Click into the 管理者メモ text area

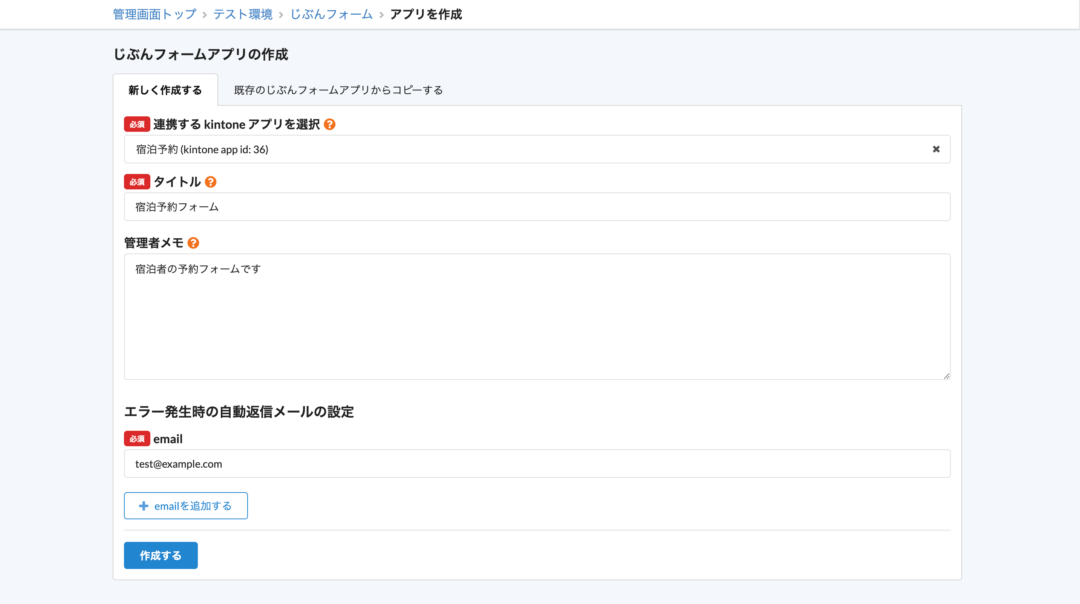coord(536,316)
